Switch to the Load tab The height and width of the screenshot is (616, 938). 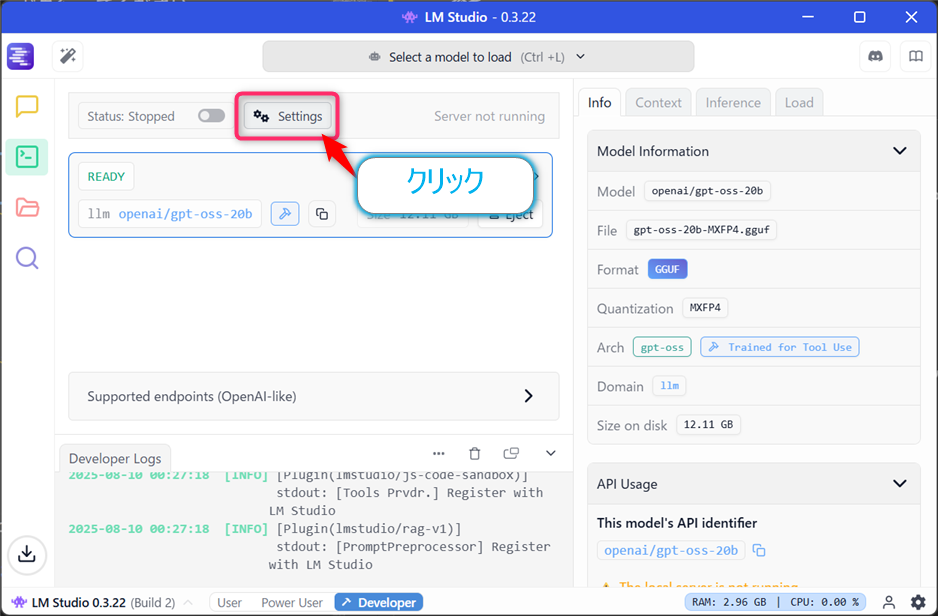[x=799, y=102]
